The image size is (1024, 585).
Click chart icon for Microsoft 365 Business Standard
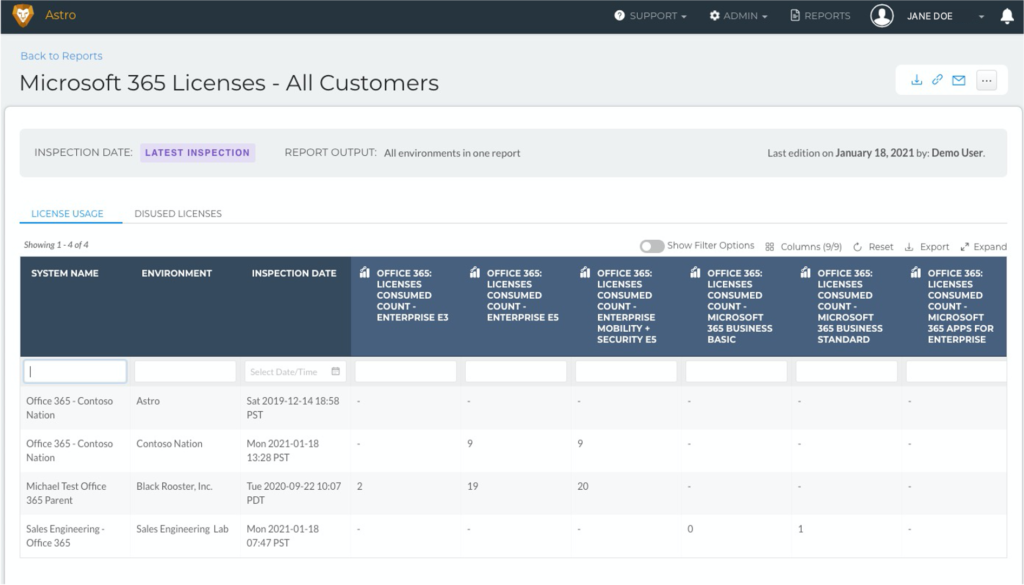coord(805,272)
